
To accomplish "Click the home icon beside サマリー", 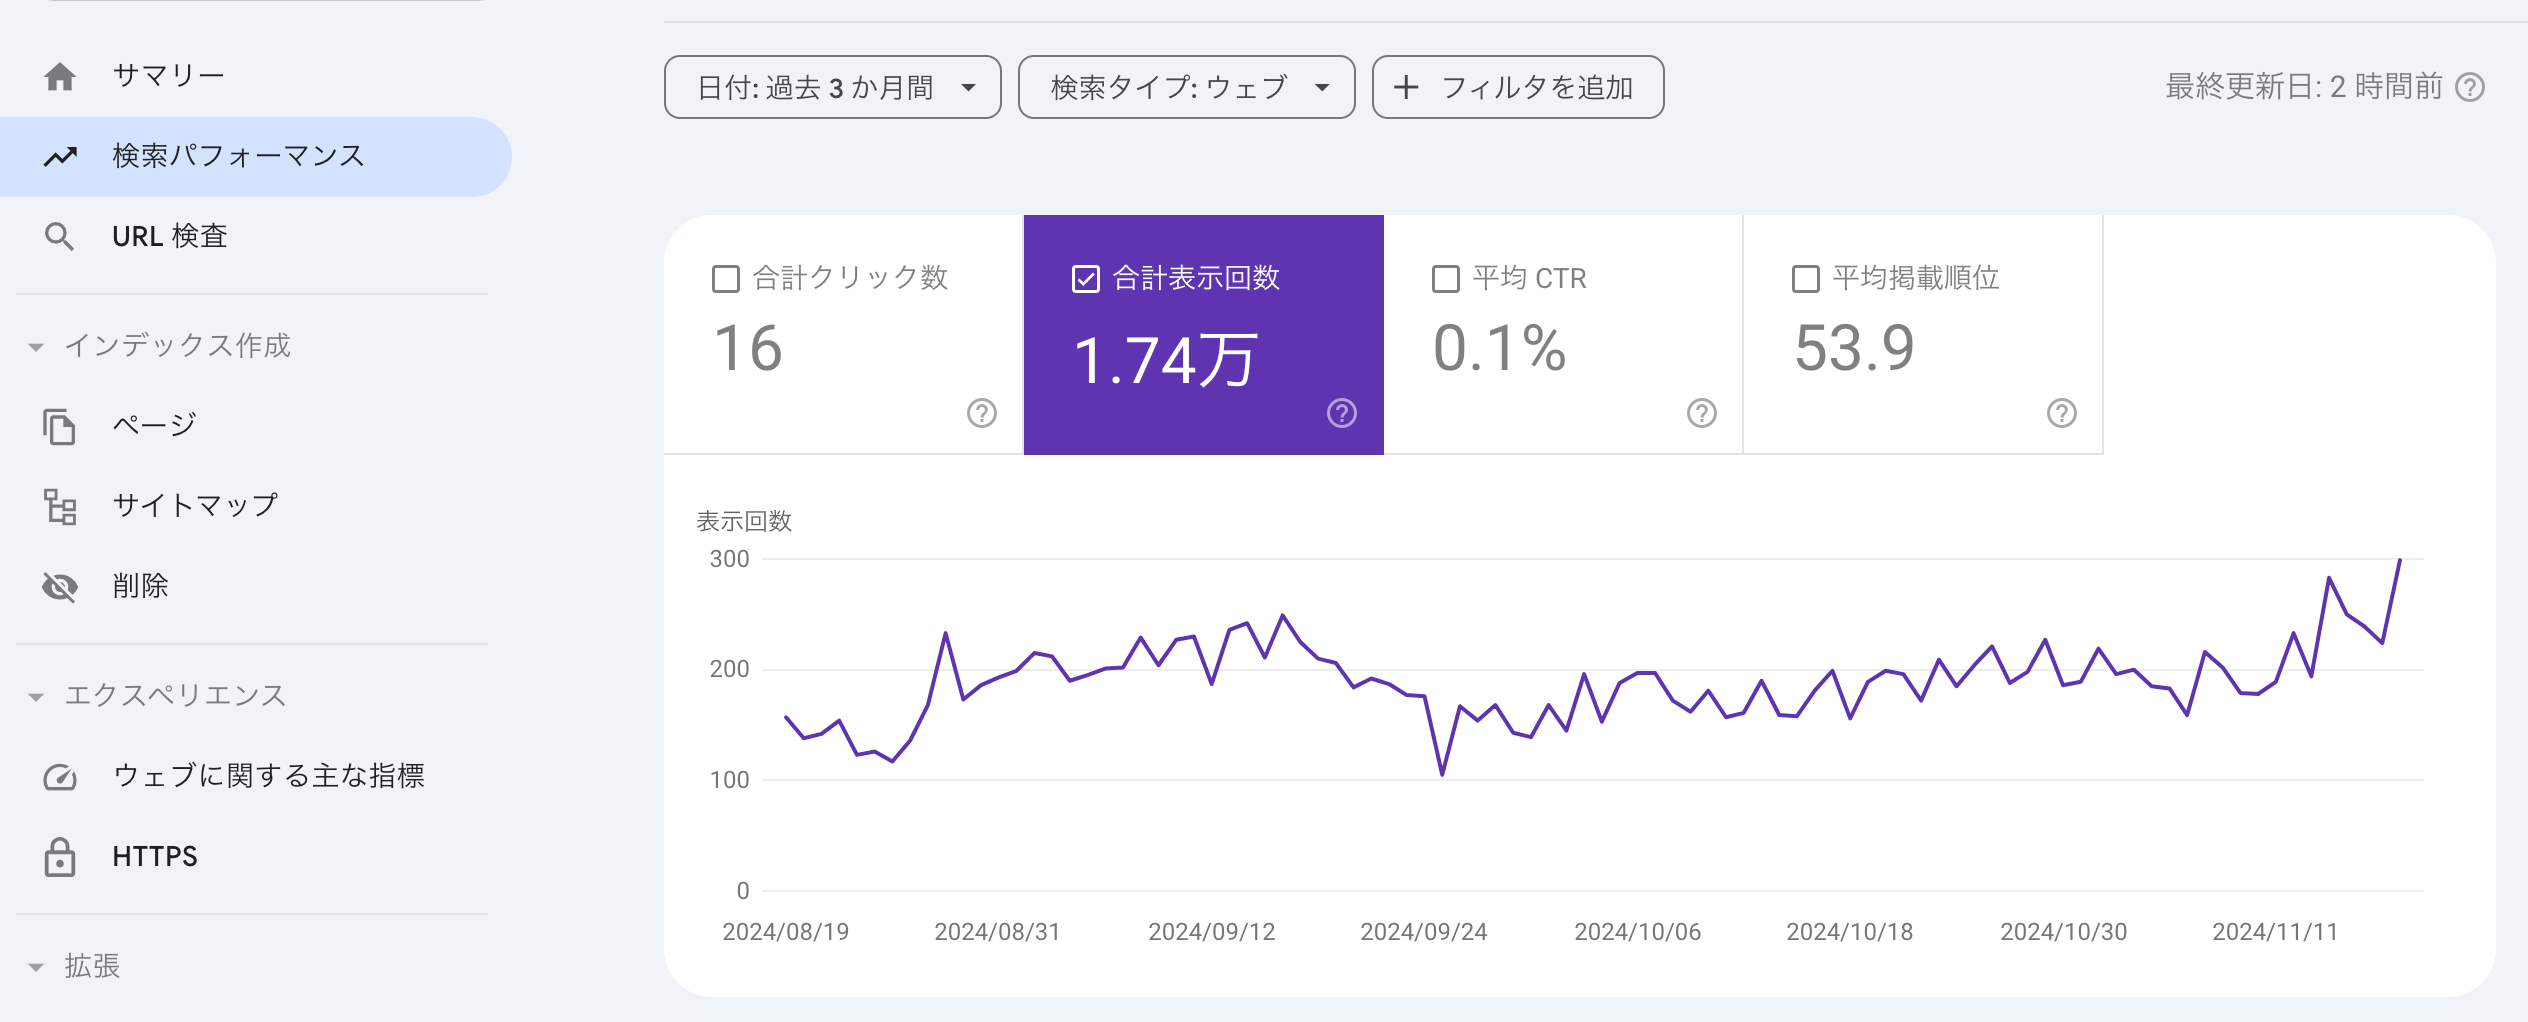I will [x=60, y=76].
